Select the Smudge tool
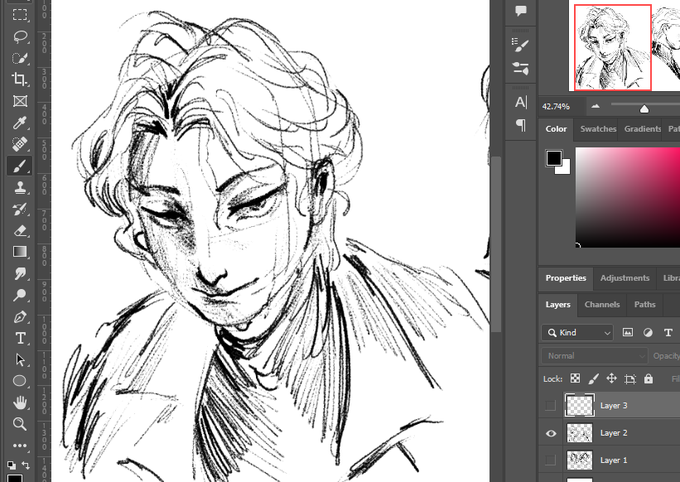Image resolution: width=680 pixels, height=482 pixels. point(20,273)
